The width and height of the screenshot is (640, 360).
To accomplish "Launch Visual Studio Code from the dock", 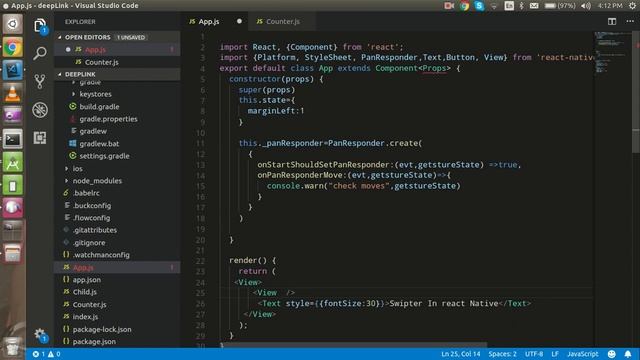I will click(x=13, y=70).
